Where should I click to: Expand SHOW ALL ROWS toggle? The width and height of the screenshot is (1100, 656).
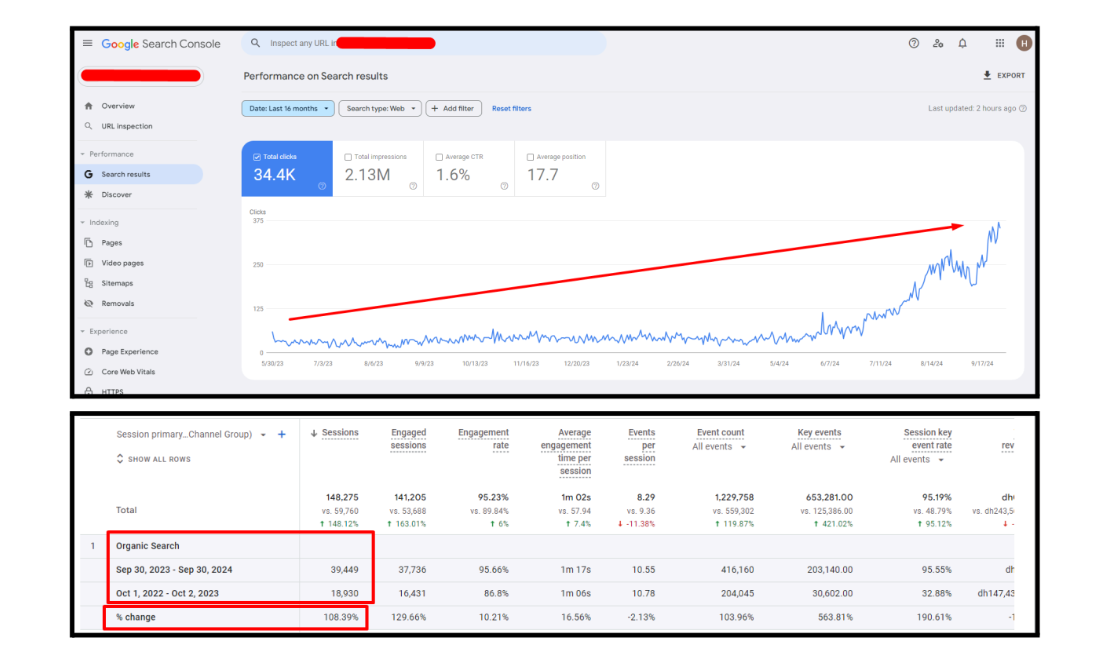153,459
